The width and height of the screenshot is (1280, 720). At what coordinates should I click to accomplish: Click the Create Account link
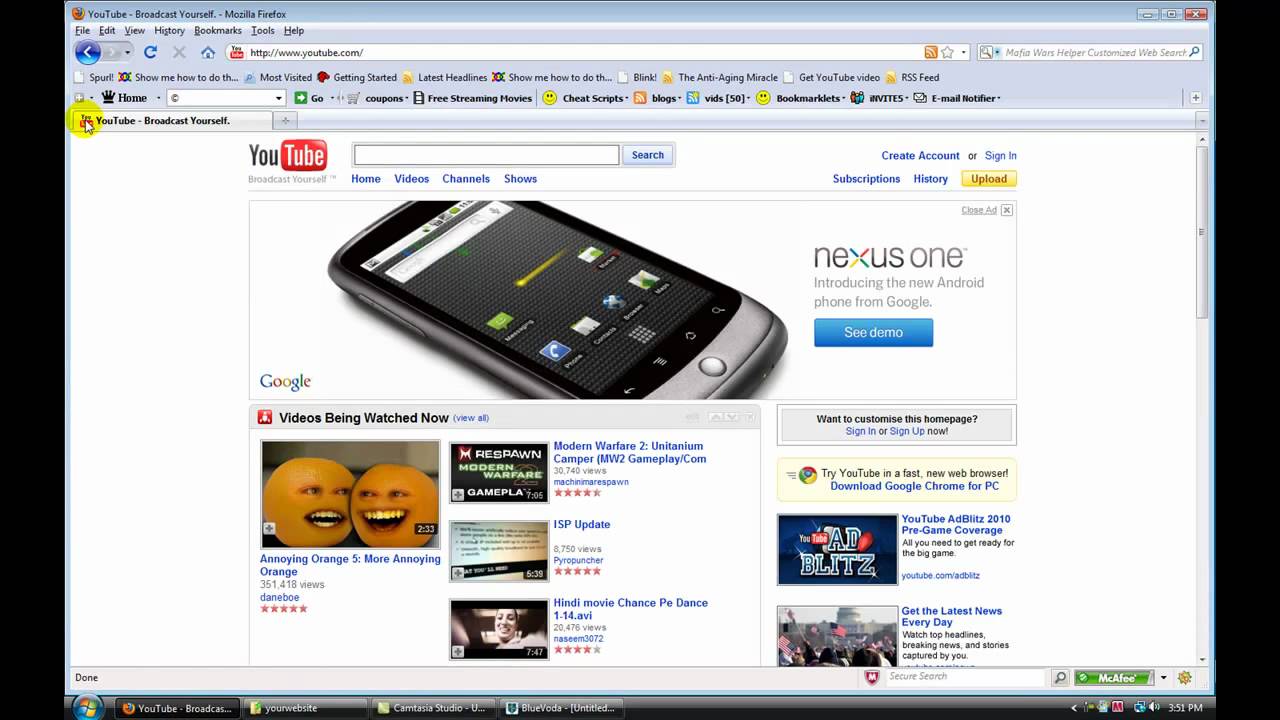(920, 156)
